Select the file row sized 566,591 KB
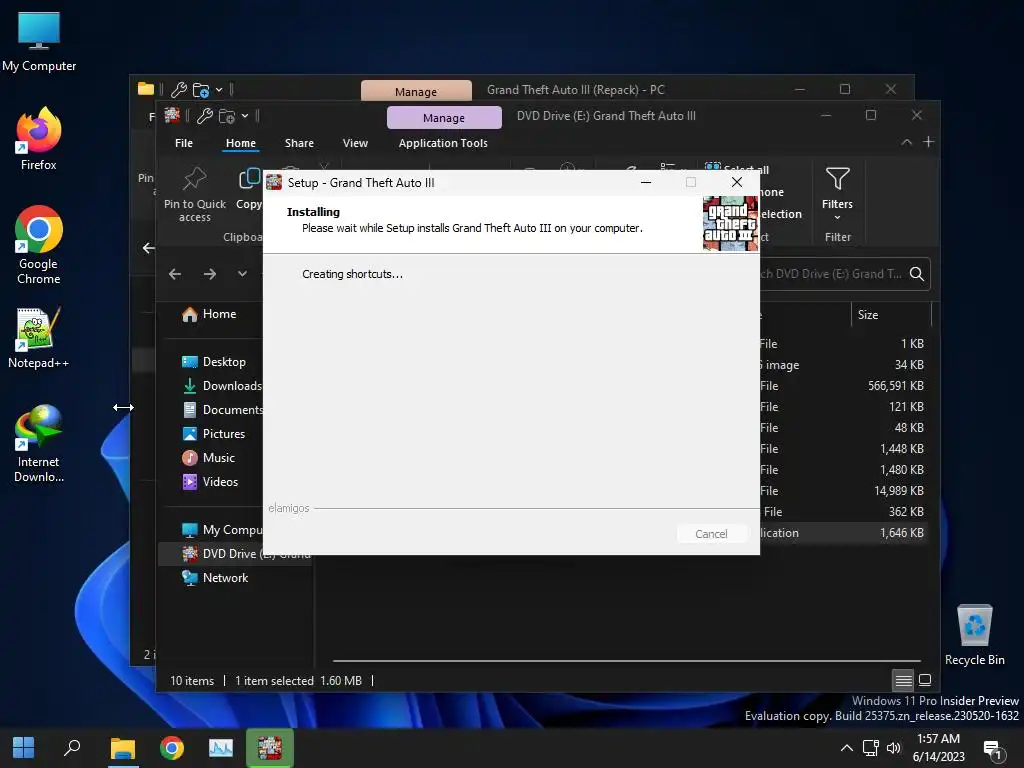Screen dimensions: 1024x768 pyautogui.click(x=843, y=386)
